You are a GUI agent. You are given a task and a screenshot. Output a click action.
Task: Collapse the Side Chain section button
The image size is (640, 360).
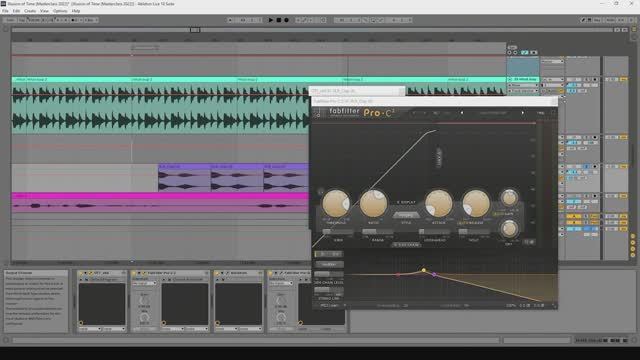point(406,245)
